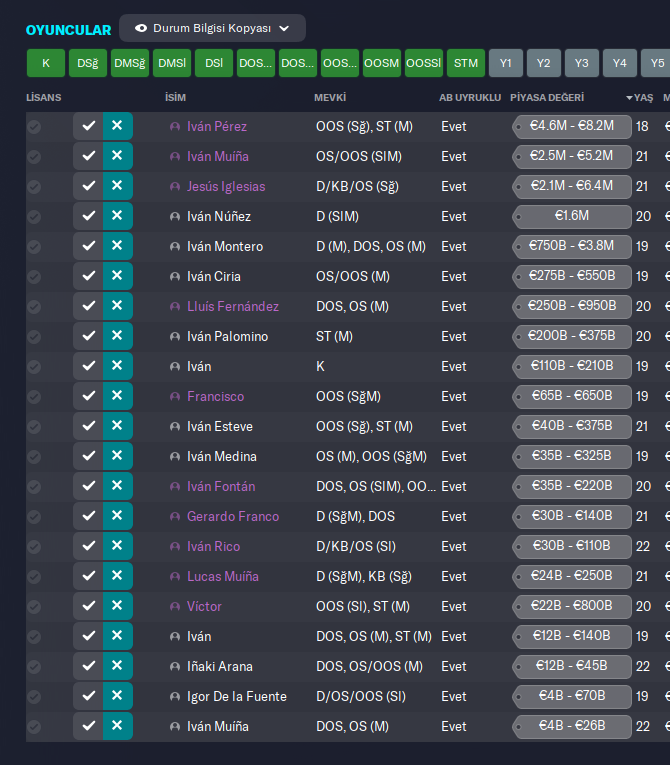Sort by the PİYASA DEĞERİ column
This screenshot has height=765, width=670.
click(547, 98)
